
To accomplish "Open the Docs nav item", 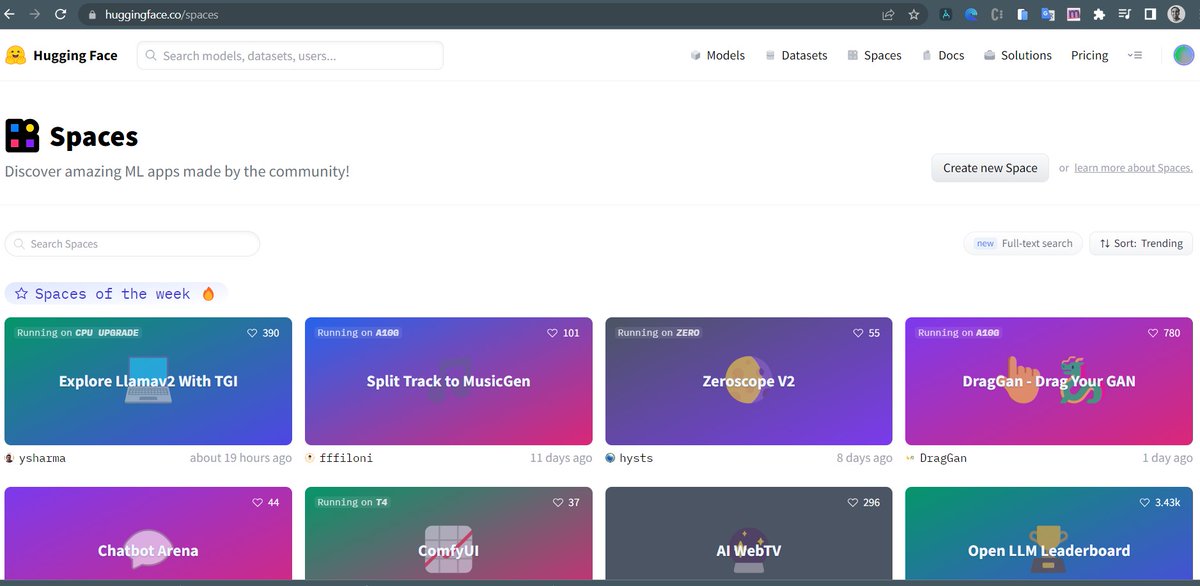I will (942, 55).
